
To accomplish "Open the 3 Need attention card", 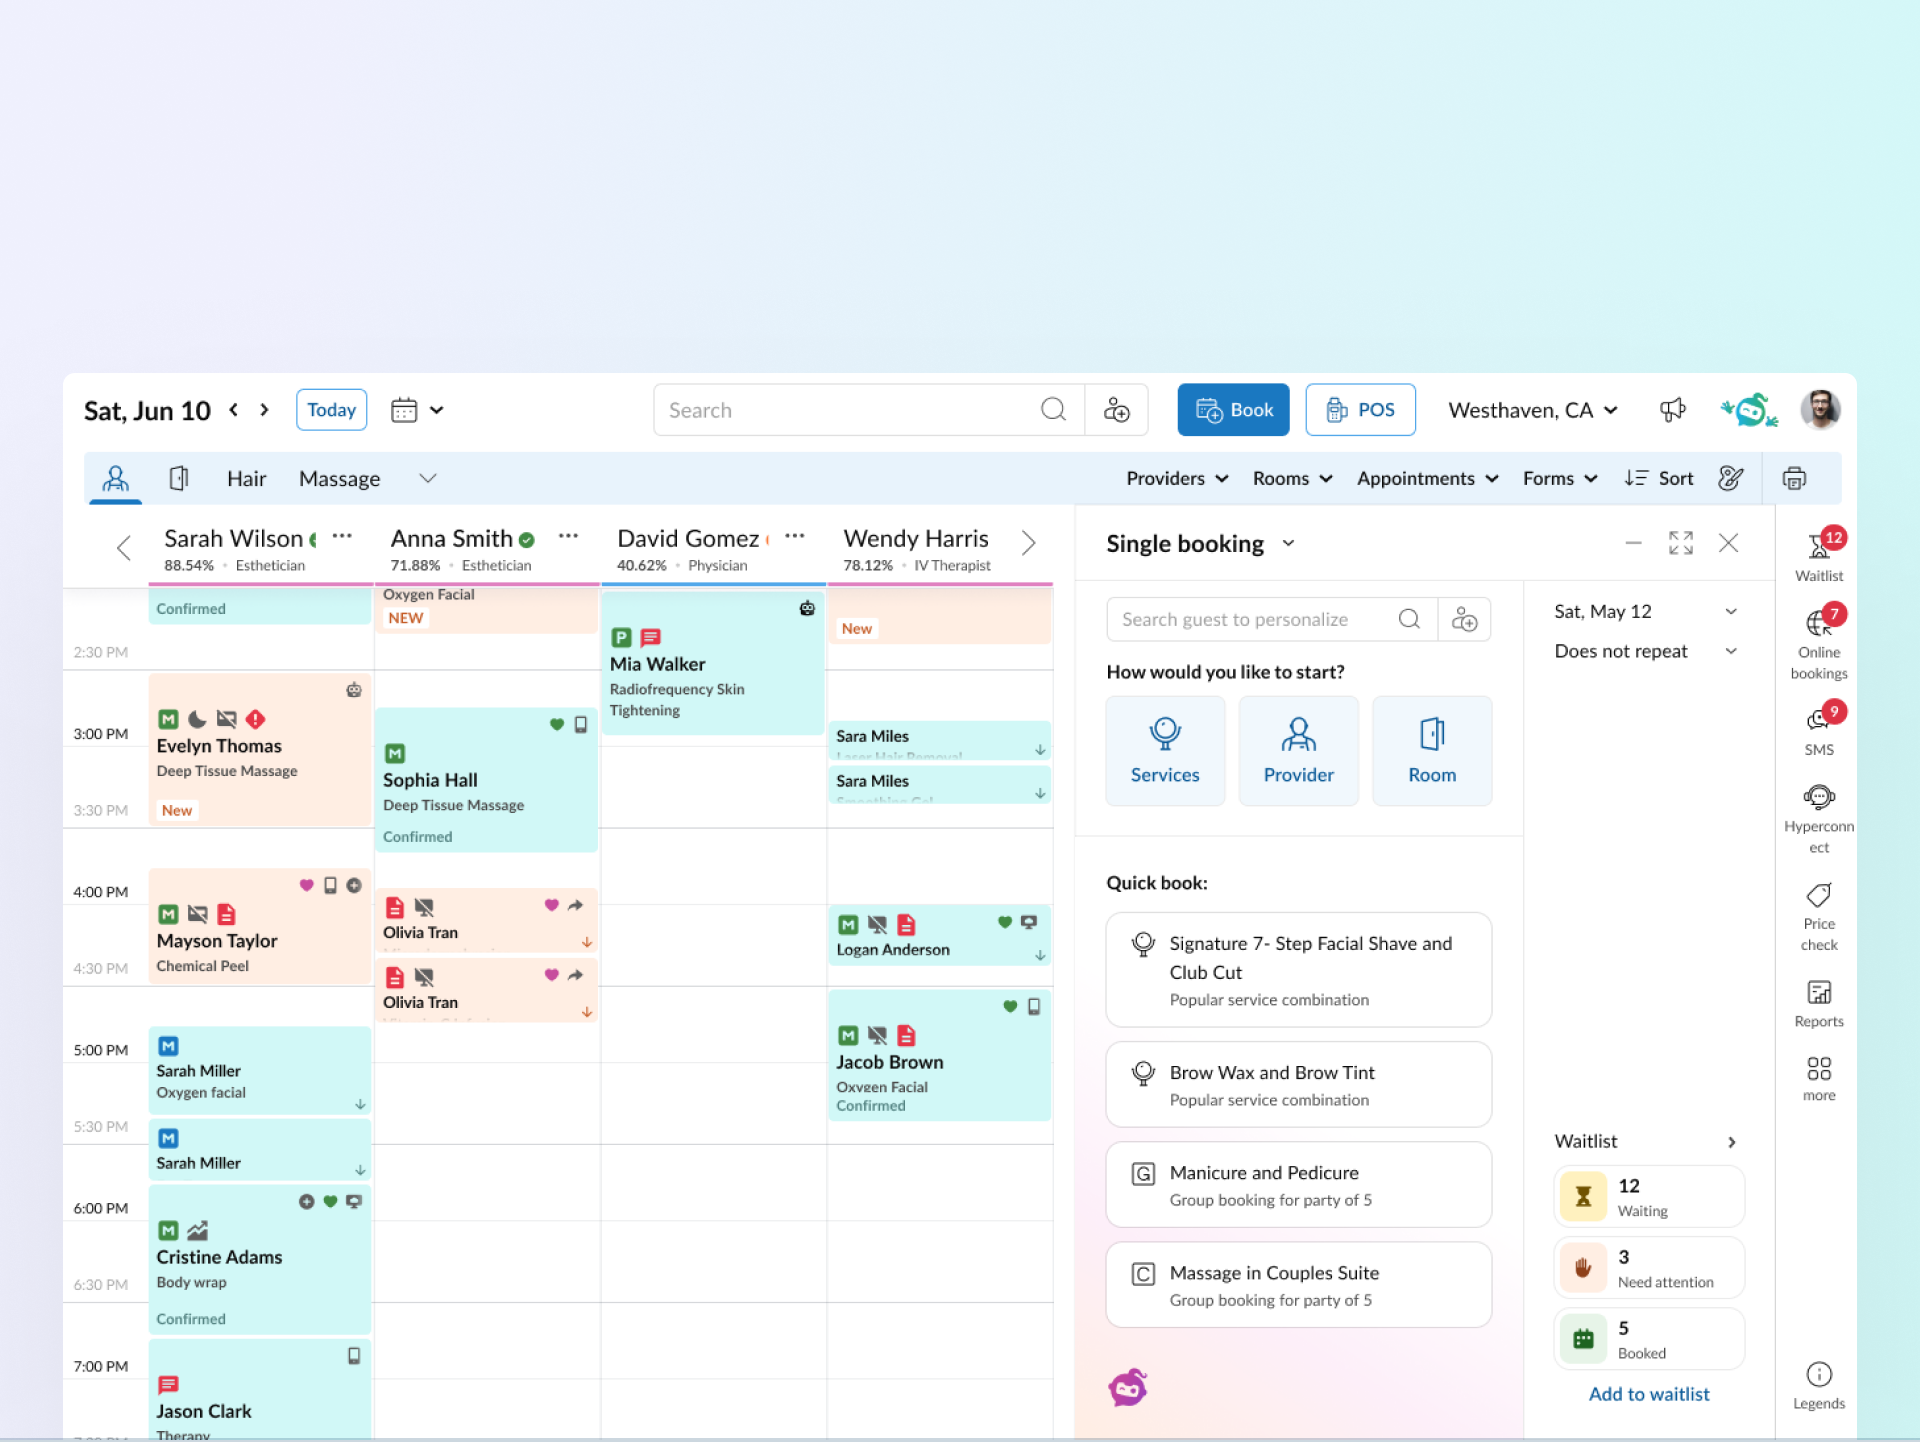I will point(1649,1267).
